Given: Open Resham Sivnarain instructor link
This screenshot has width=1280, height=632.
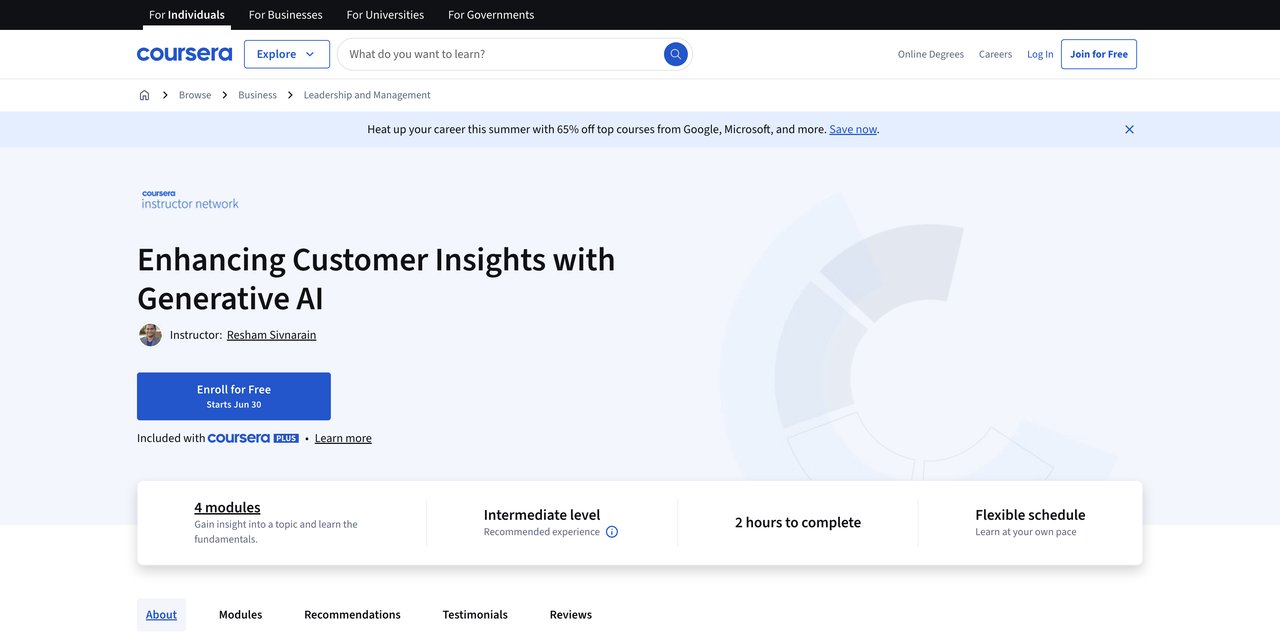Looking at the screenshot, I should coord(271,335).
